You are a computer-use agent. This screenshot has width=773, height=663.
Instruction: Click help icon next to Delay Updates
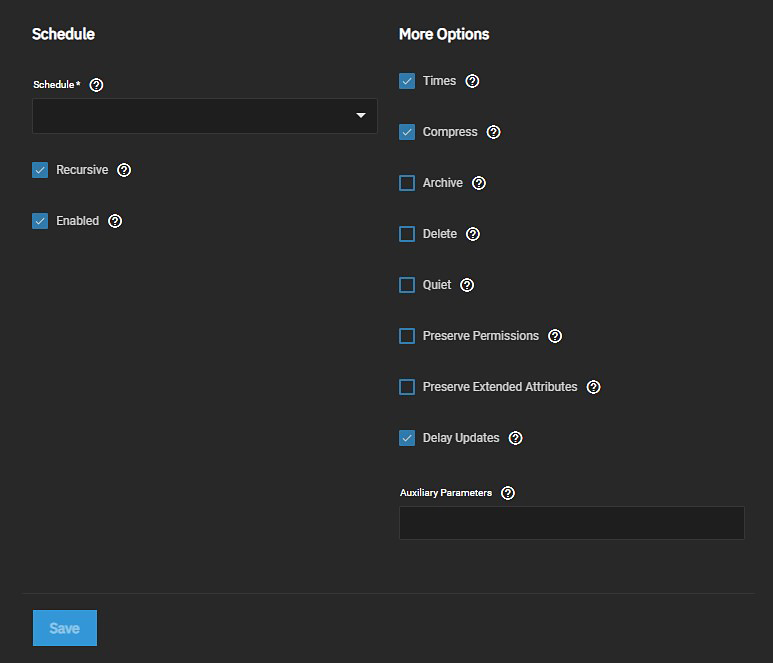pos(516,438)
